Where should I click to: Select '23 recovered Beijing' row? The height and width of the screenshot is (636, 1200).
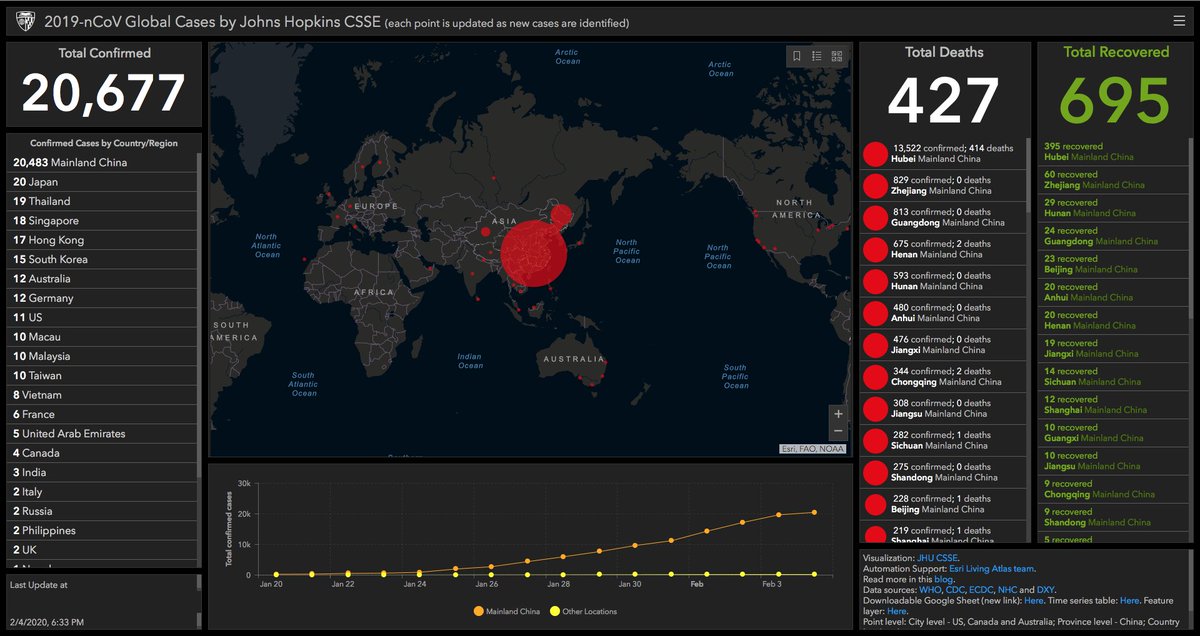tap(1113, 264)
